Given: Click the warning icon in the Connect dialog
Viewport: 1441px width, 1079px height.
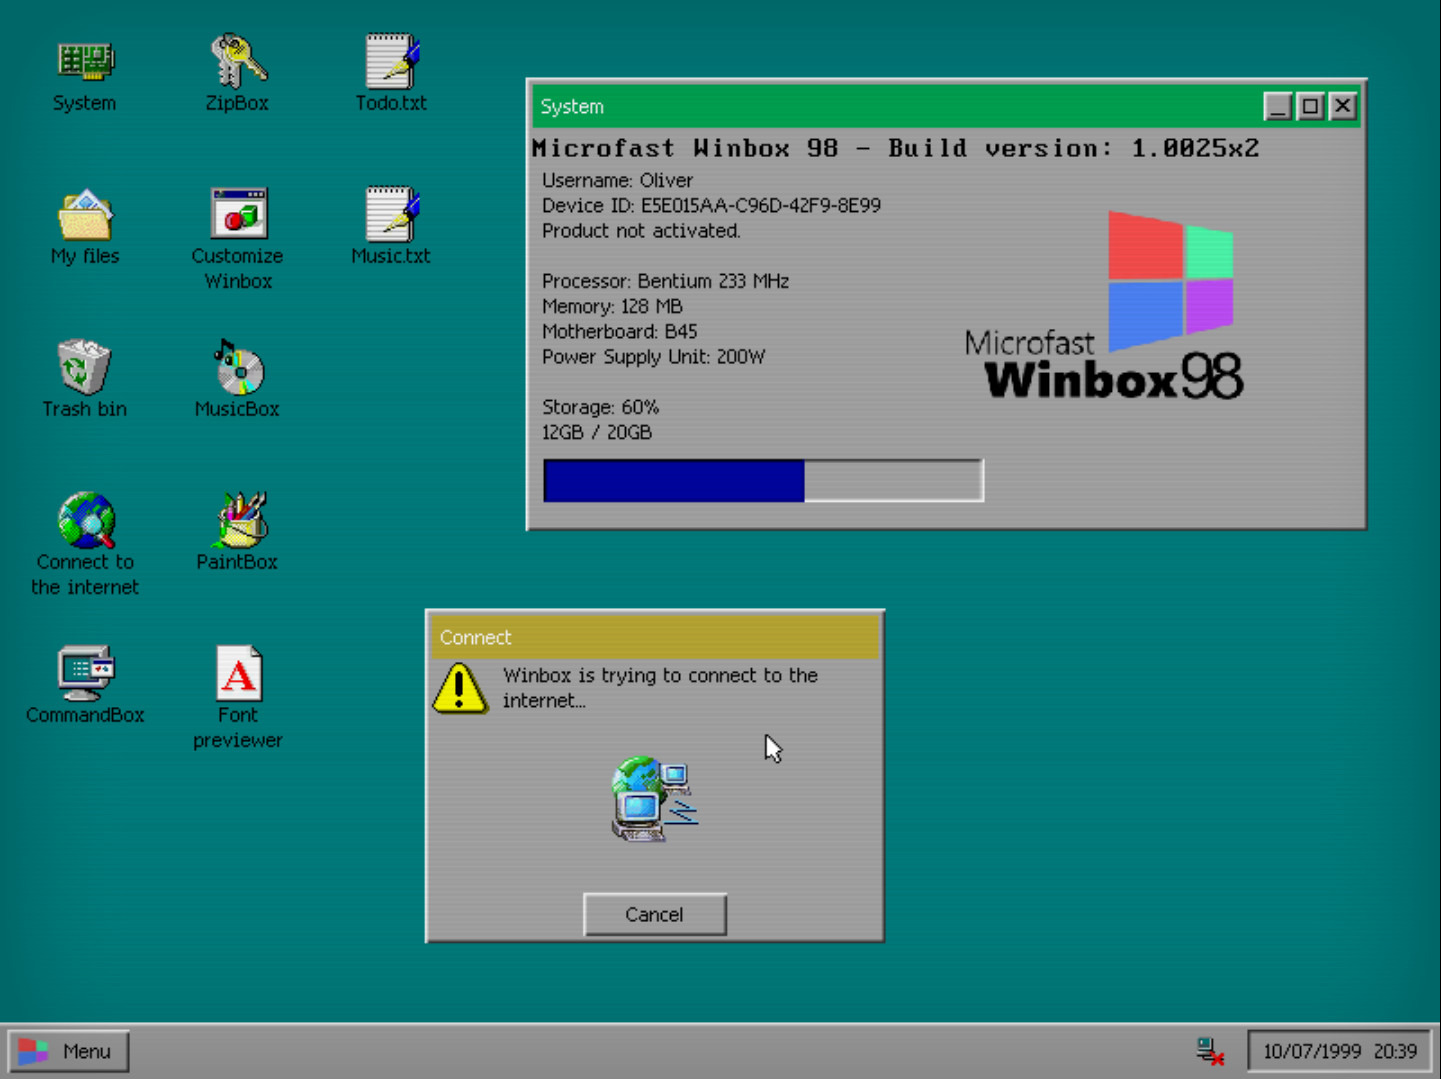Looking at the screenshot, I should [459, 688].
